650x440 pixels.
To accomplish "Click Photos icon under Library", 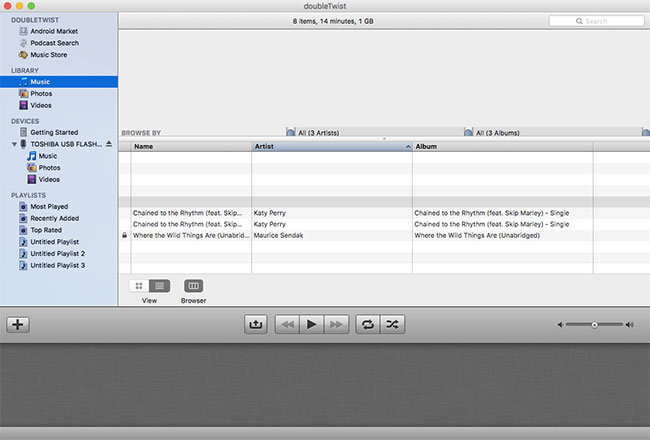I will pyautogui.click(x=24, y=93).
